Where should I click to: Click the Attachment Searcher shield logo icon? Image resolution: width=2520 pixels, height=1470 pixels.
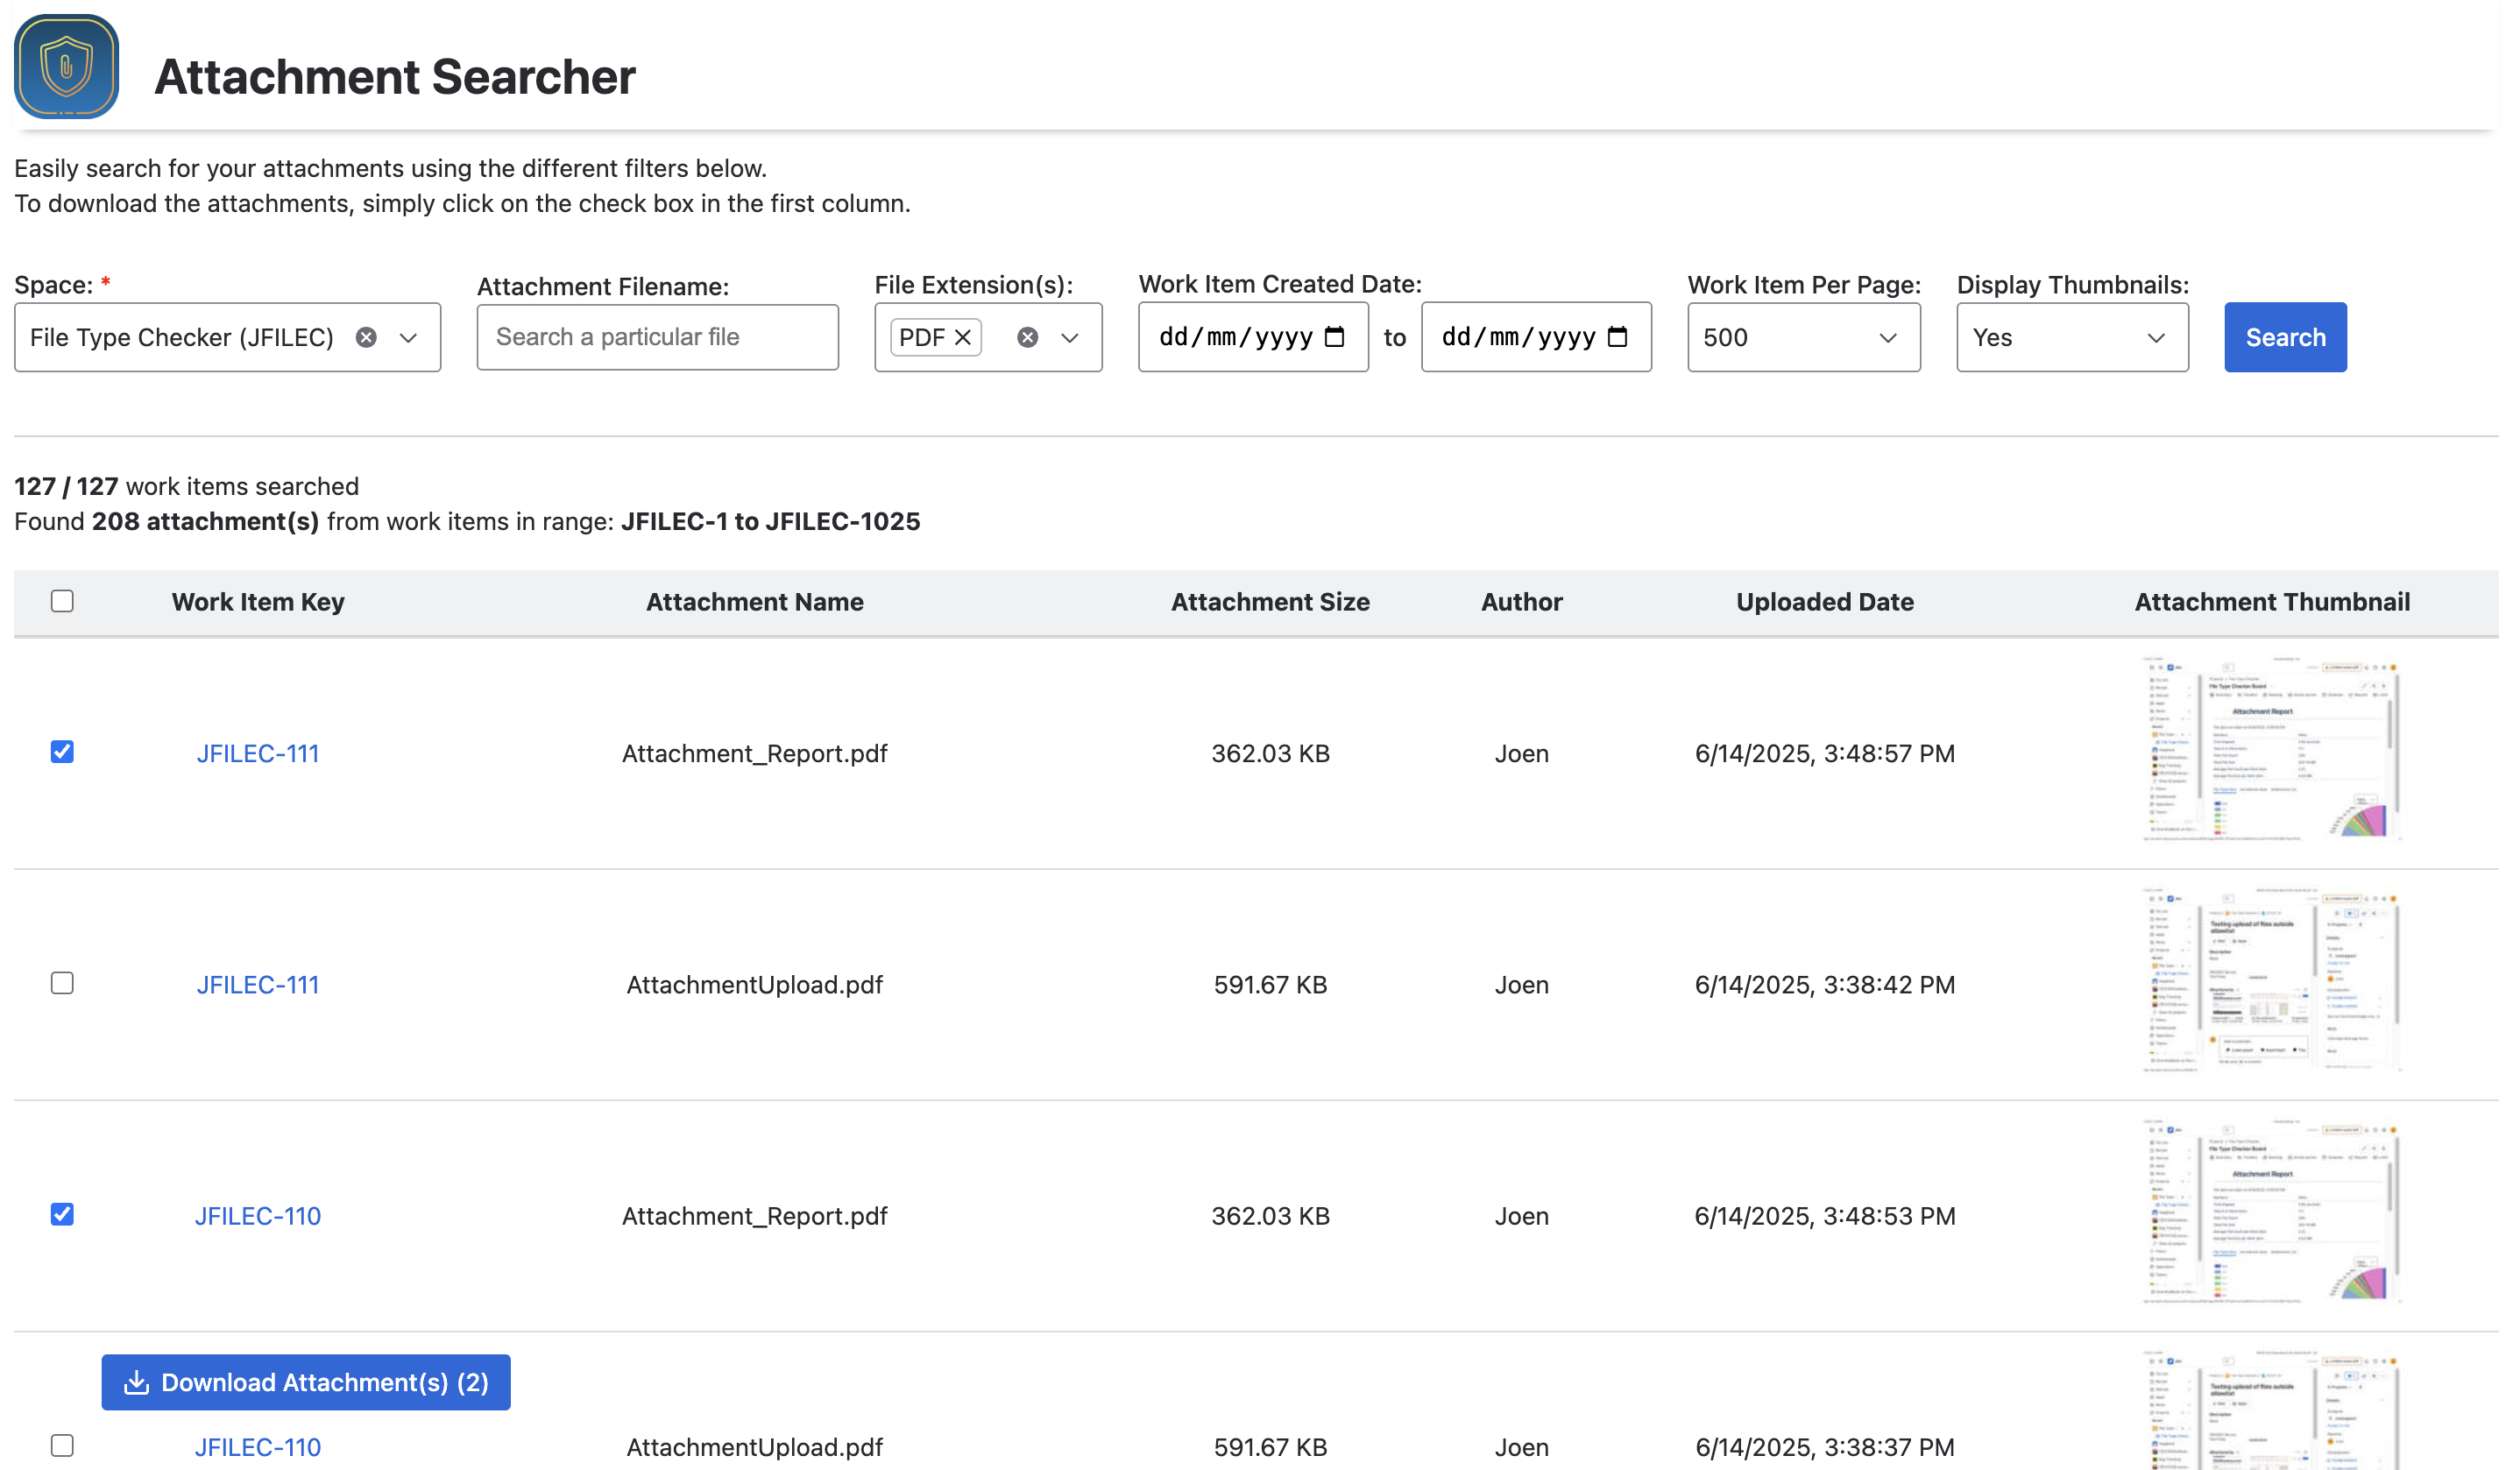[66, 66]
